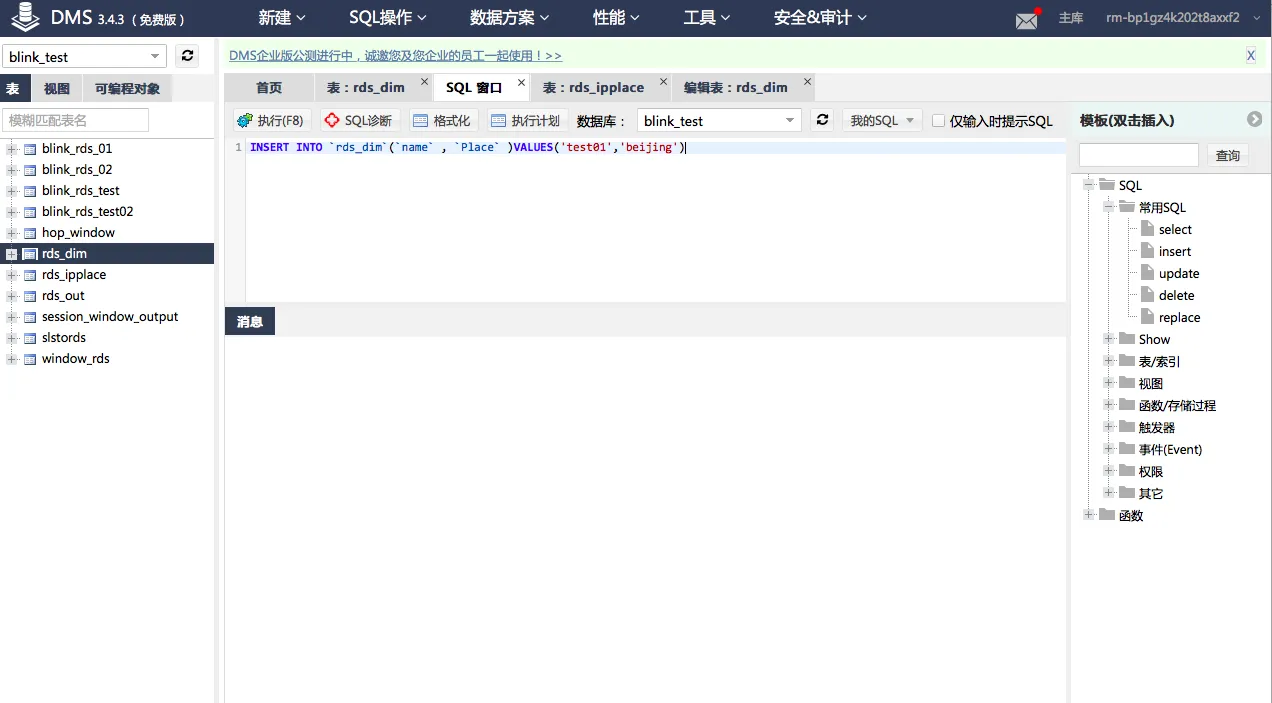Click the folder icon for 触发器
Screen dimensions: 1272x703
[1127, 427]
